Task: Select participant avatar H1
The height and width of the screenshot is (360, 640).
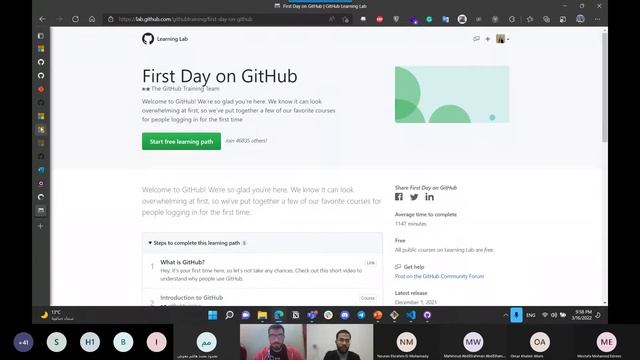Action: [x=90, y=342]
